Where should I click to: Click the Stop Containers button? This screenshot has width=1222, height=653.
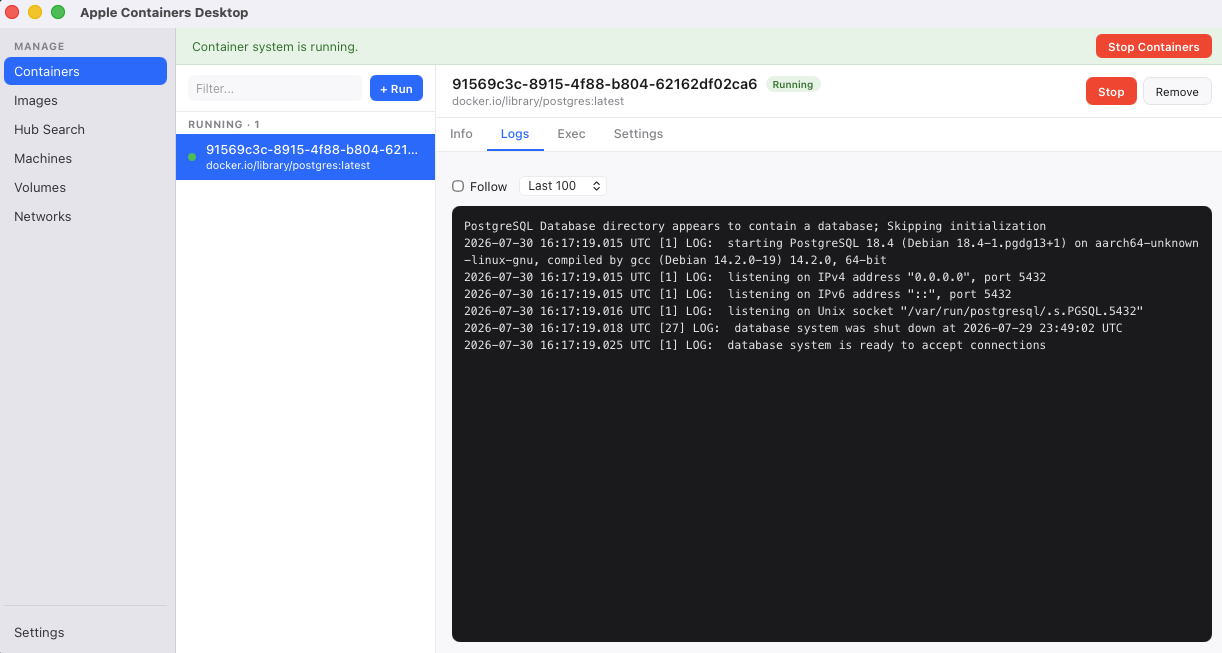[x=1153, y=47]
